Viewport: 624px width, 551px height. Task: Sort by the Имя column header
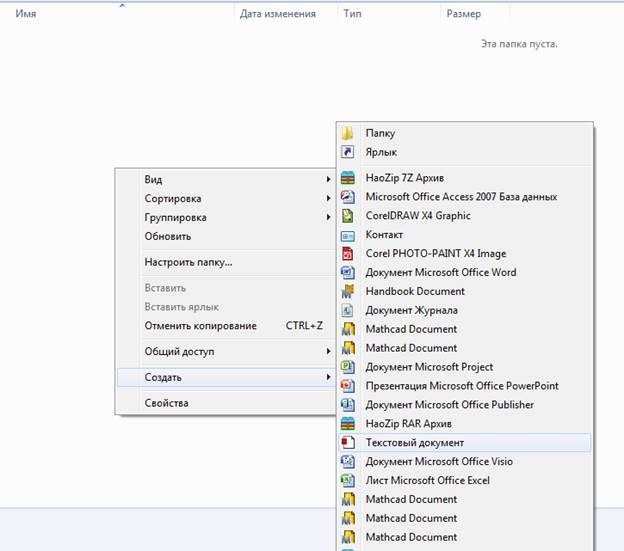(x=119, y=14)
